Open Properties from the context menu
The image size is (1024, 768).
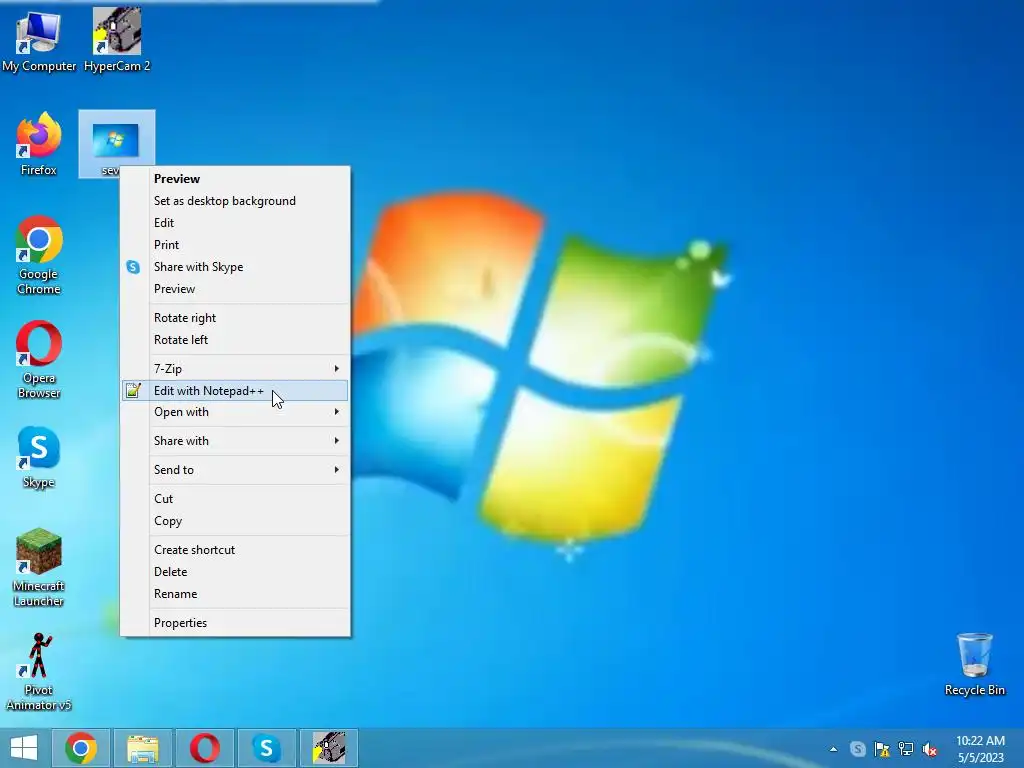(x=235, y=623)
